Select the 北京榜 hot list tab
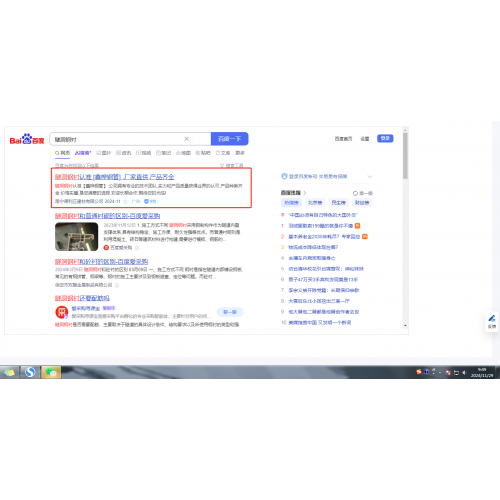 (x=315, y=202)
